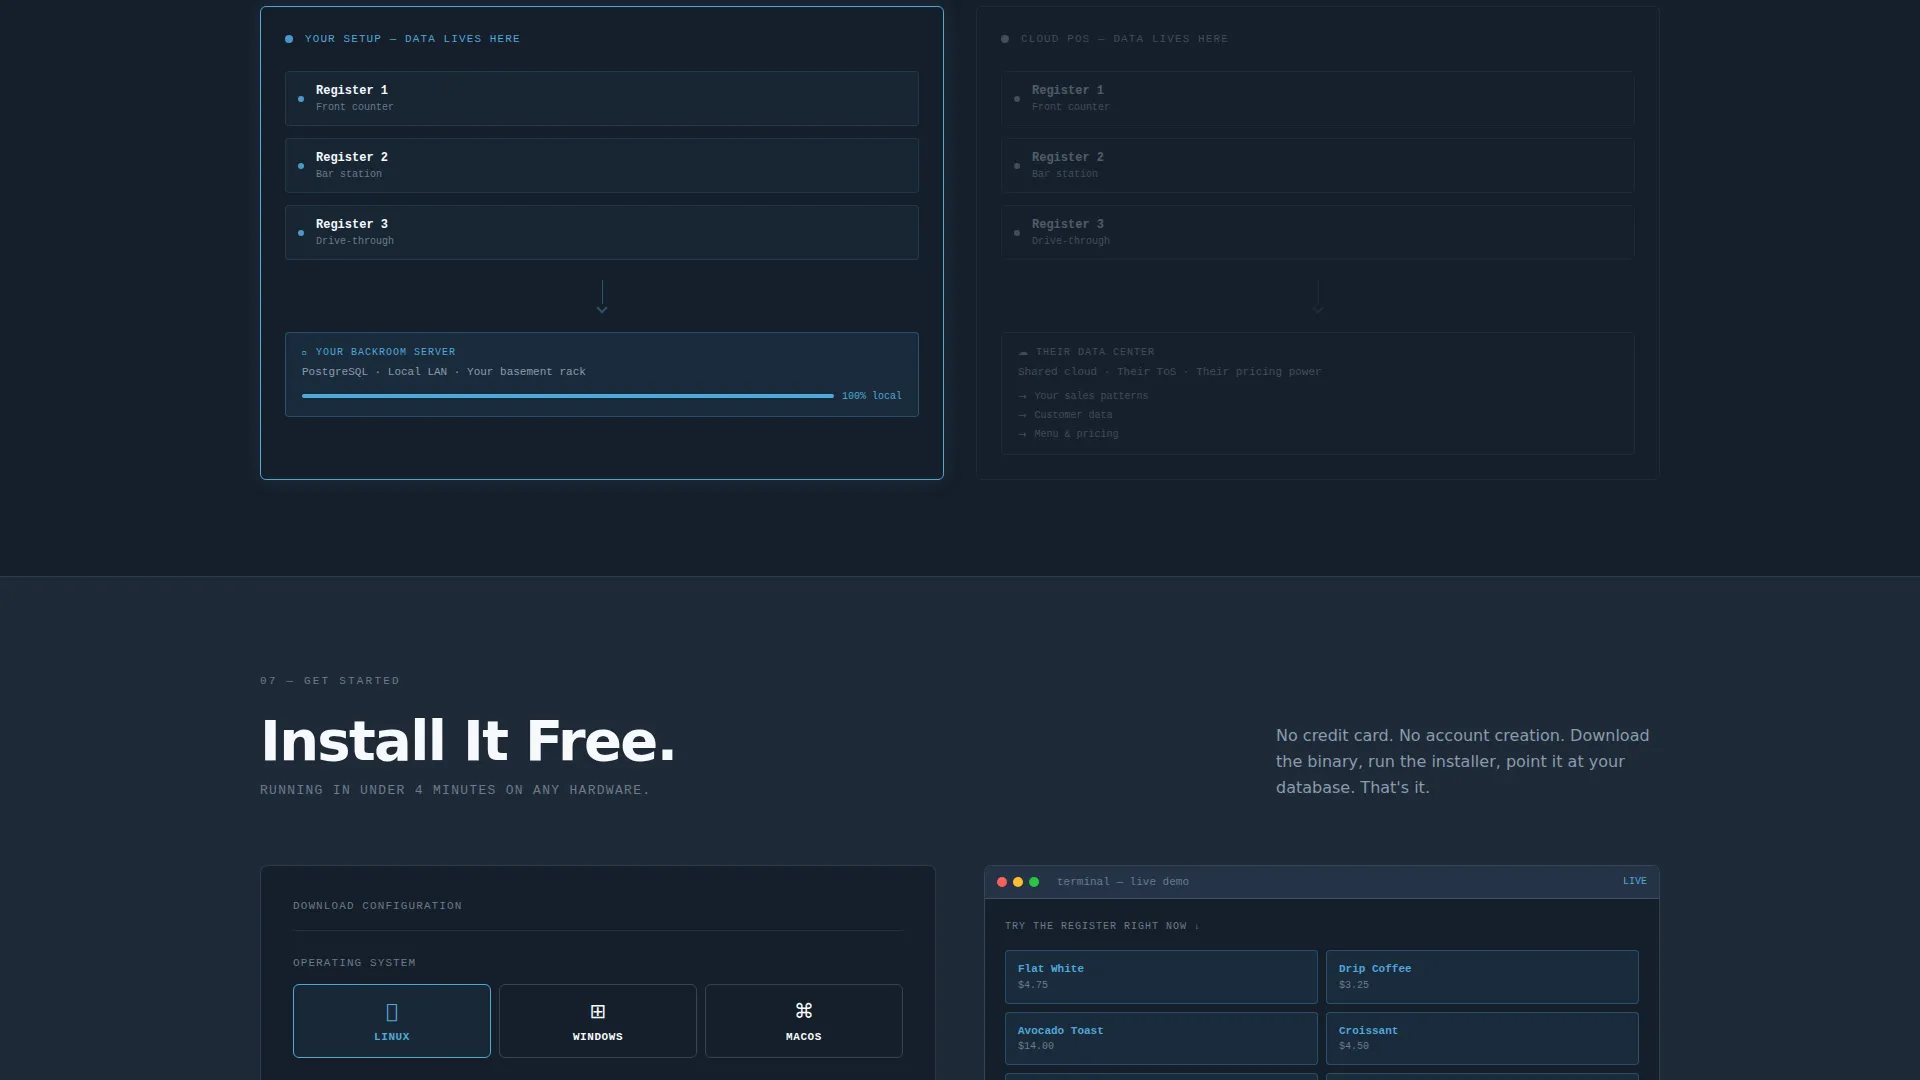Select the Linux operating system option
The image size is (1920, 1080).
[392, 1021]
